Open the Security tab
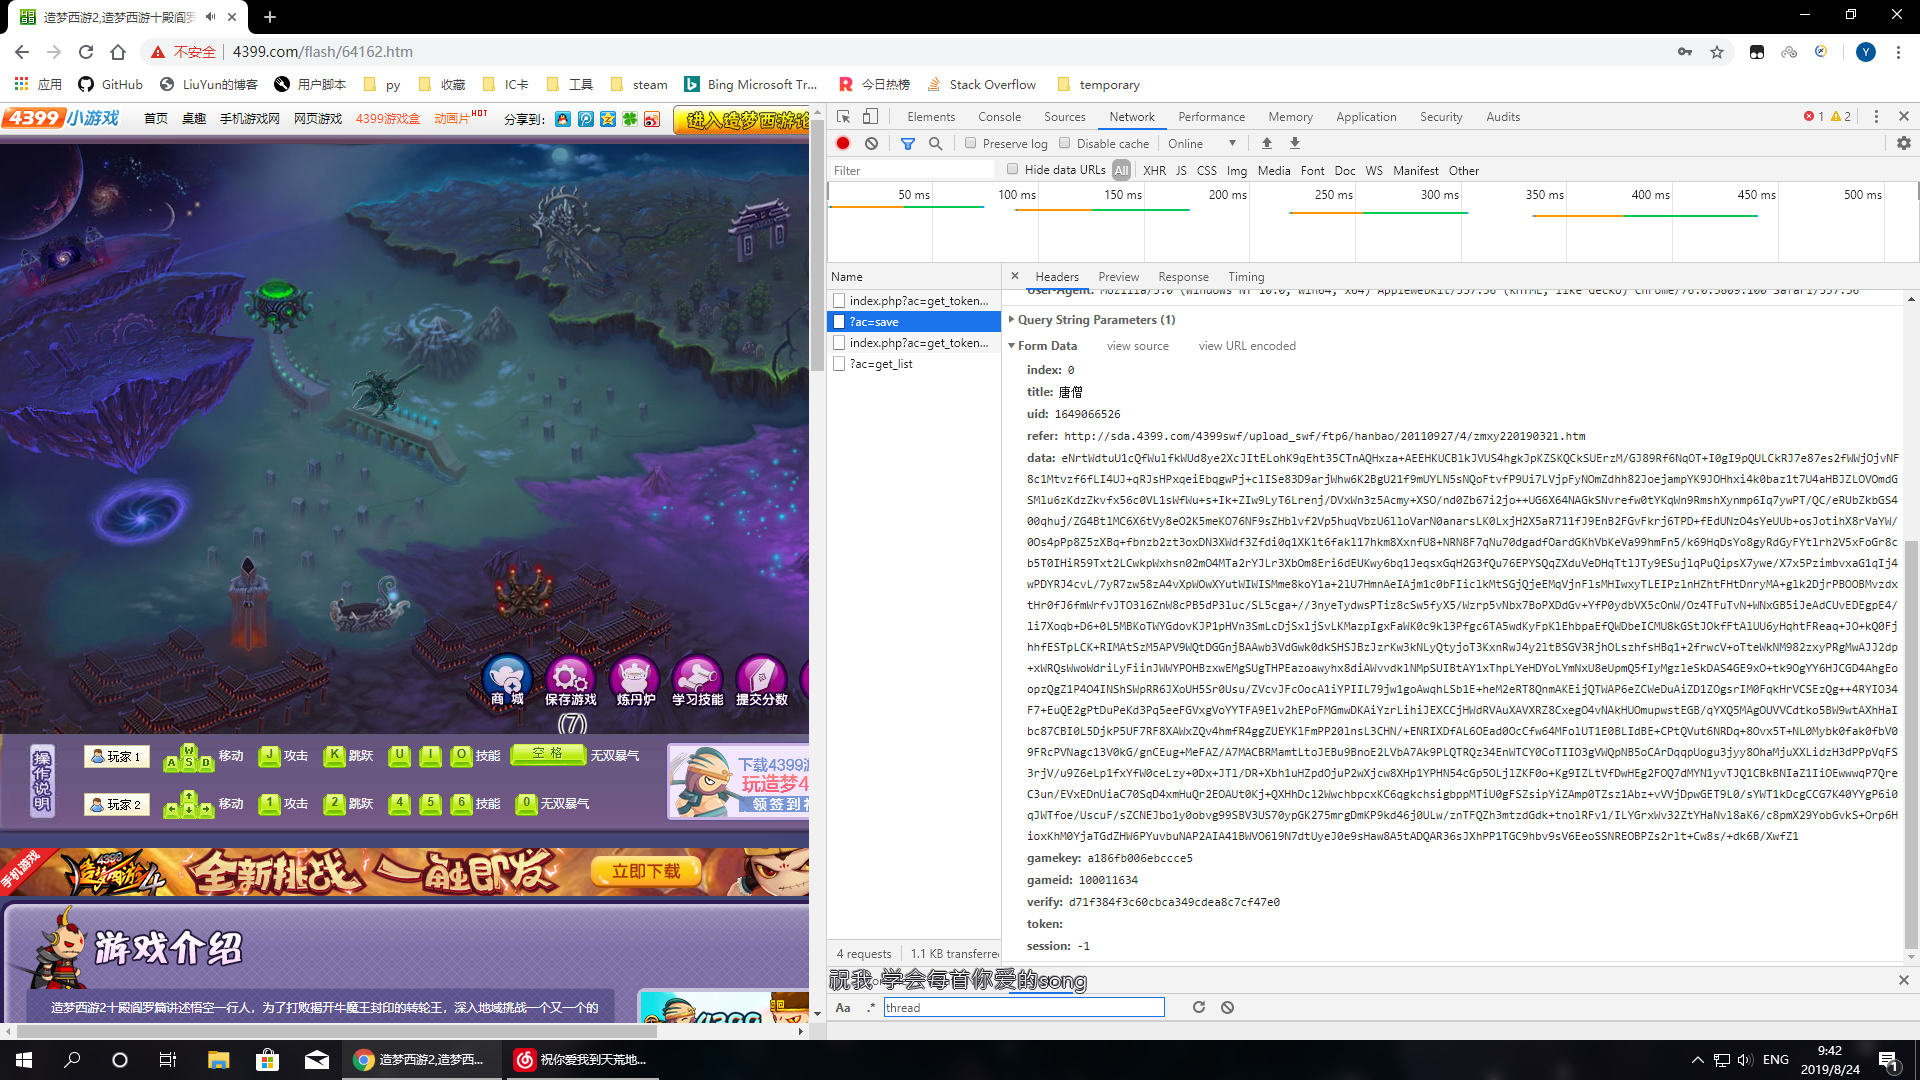The image size is (1920, 1080). pos(1441,116)
